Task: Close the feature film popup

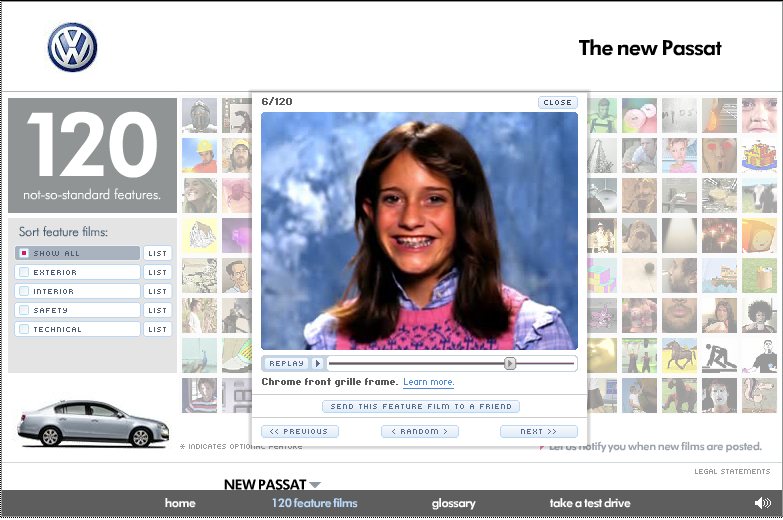Action: (557, 102)
